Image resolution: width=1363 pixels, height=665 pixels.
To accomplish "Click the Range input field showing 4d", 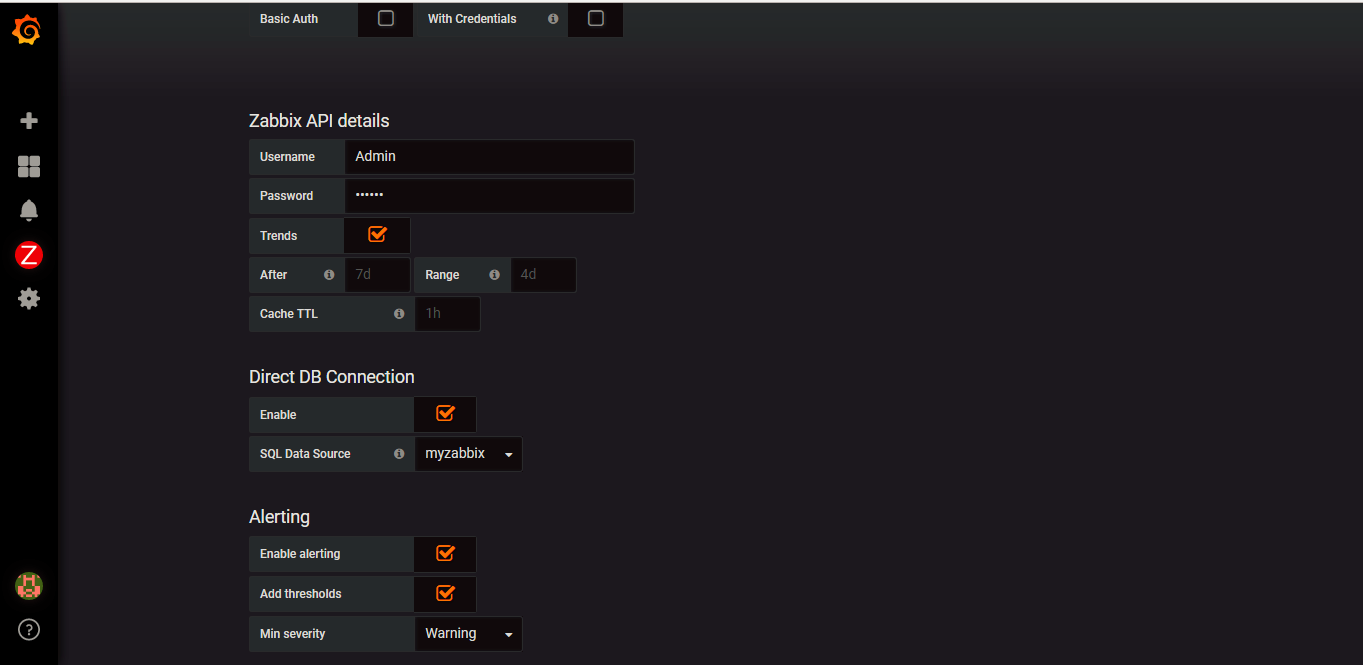I will [x=543, y=275].
